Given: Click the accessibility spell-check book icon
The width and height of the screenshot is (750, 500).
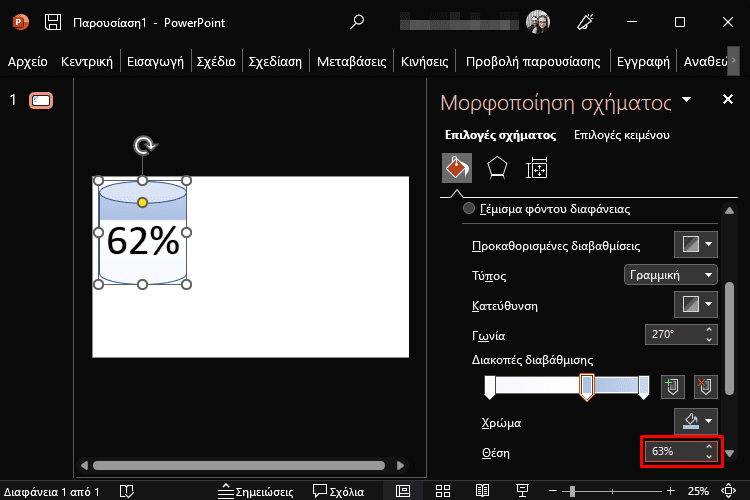Looking at the screenshot, I should [127, 491].
